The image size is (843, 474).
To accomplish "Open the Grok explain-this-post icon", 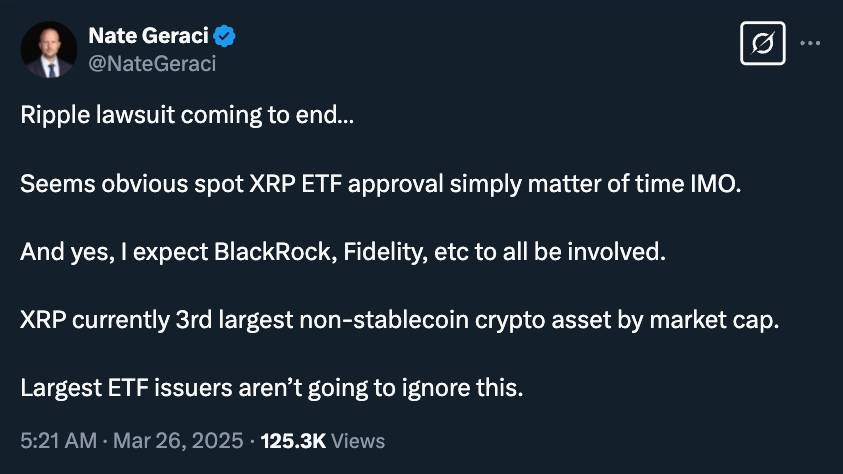I will (762, 44).
